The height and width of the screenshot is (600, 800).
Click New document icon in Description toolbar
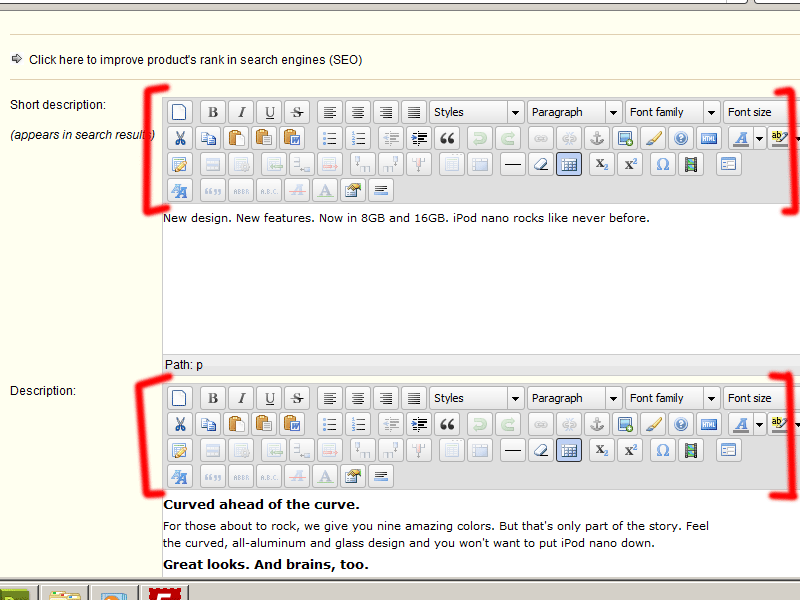[x=179, y=398]
